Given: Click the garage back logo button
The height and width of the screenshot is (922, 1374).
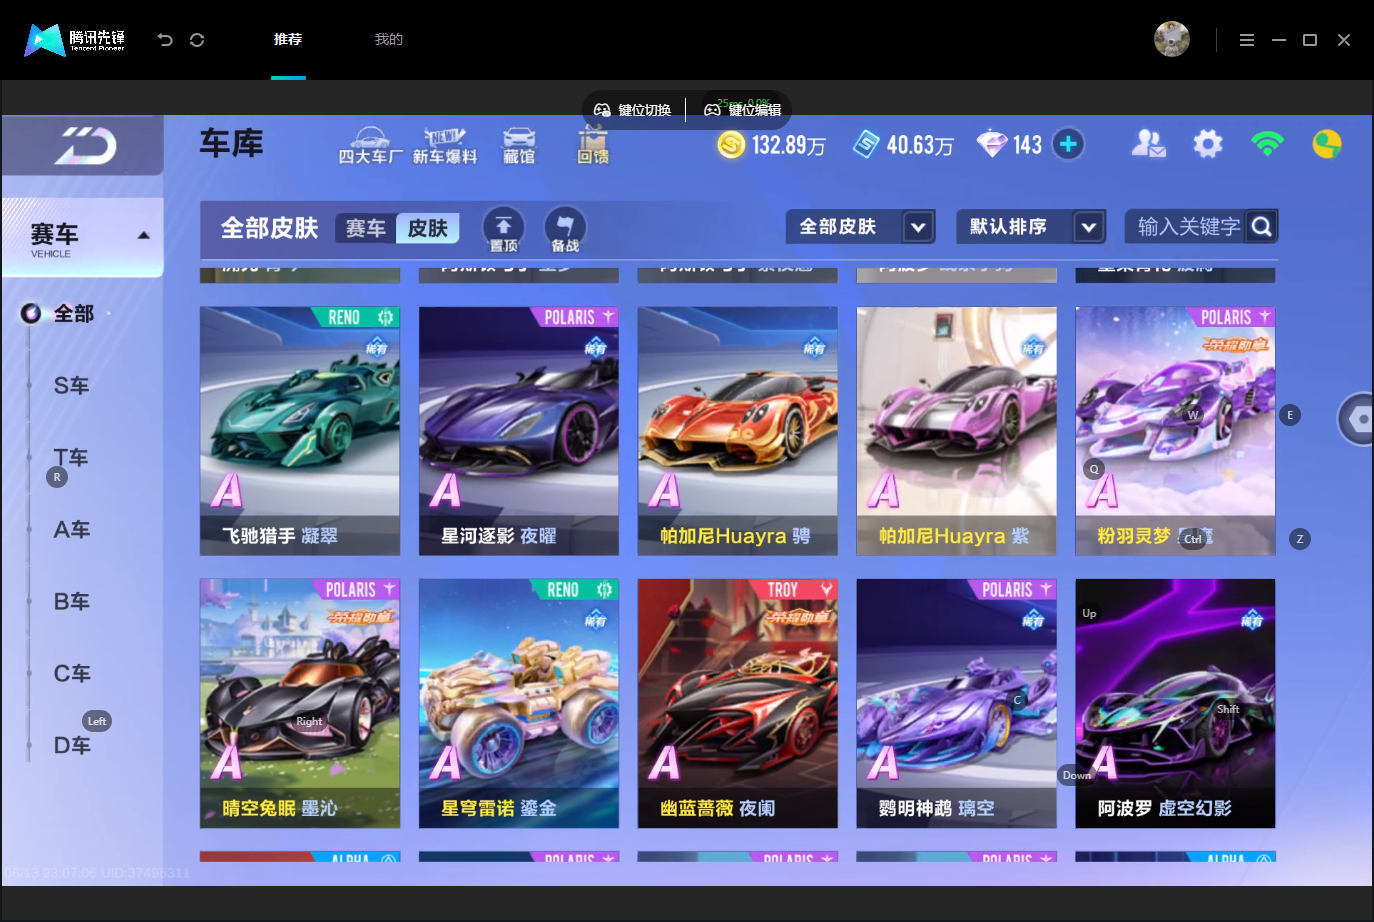Looking at the screenshot, I should [85, 146].
